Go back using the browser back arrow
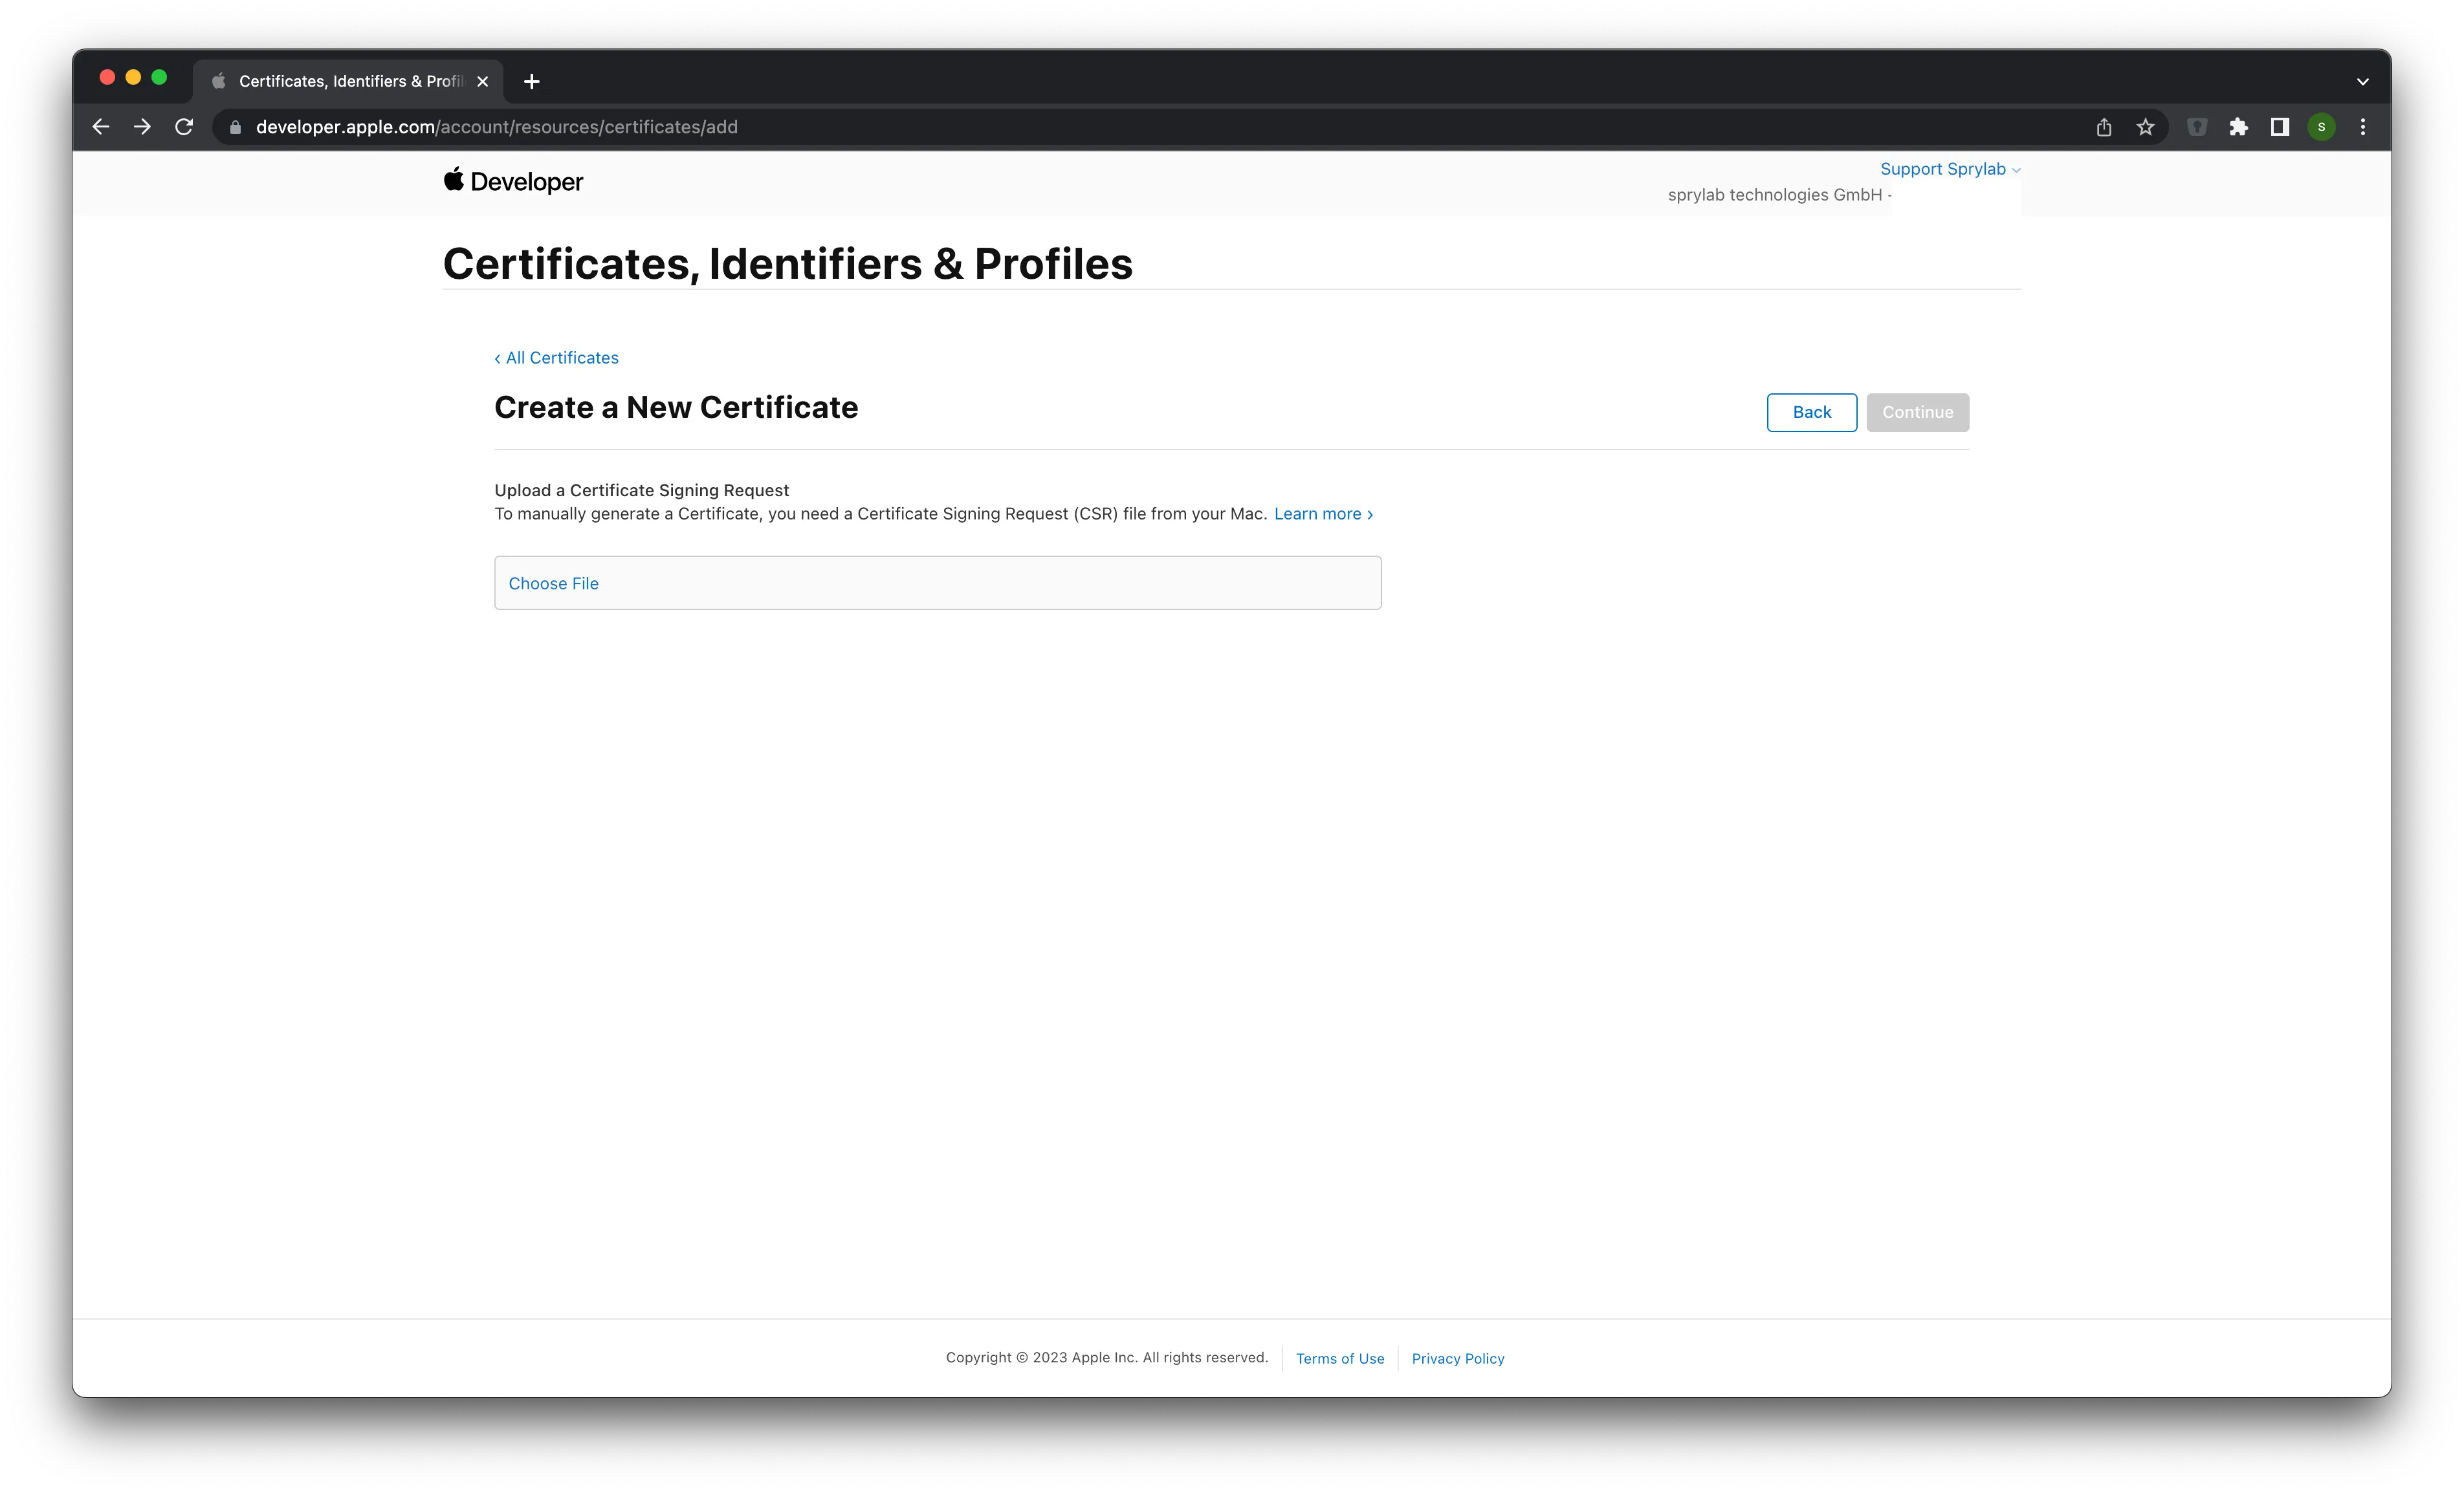 tap(101, 127)
